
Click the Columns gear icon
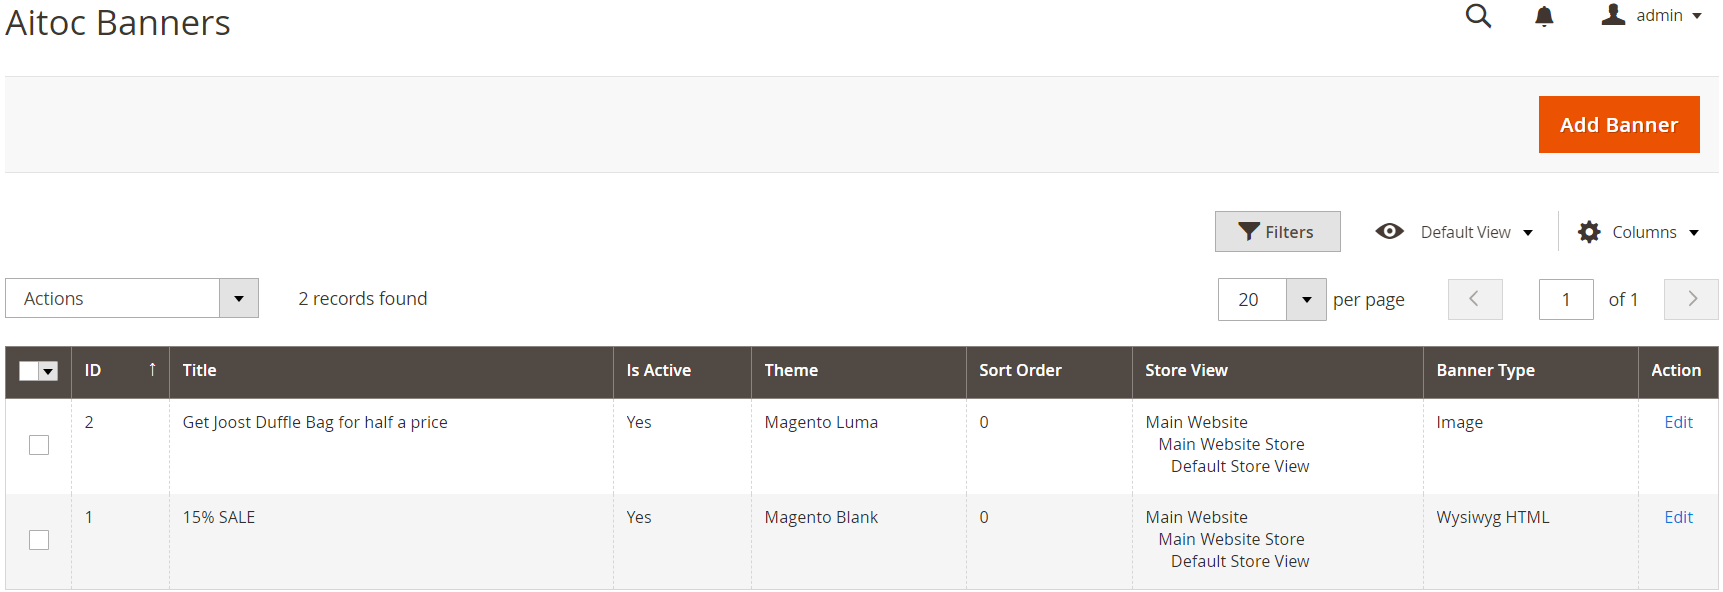click(1589, 232)
